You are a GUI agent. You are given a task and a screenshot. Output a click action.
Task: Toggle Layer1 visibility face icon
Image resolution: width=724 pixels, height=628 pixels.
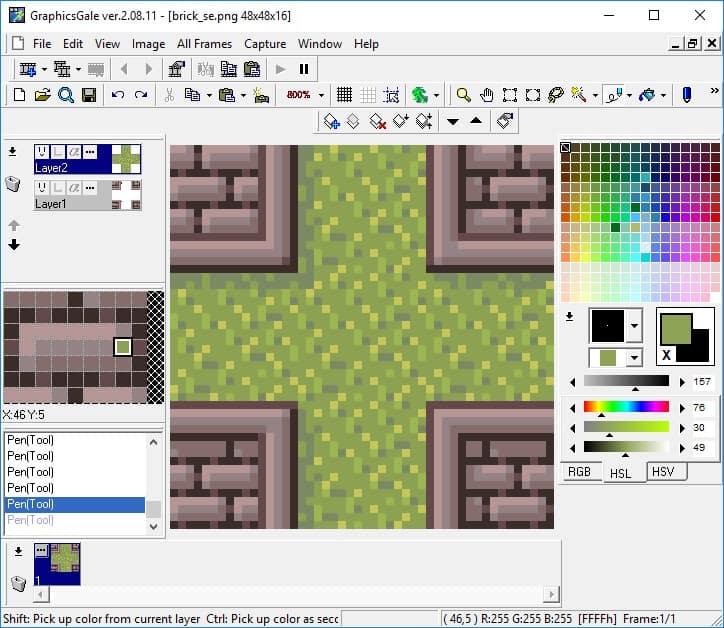click(x=42, y=187)
